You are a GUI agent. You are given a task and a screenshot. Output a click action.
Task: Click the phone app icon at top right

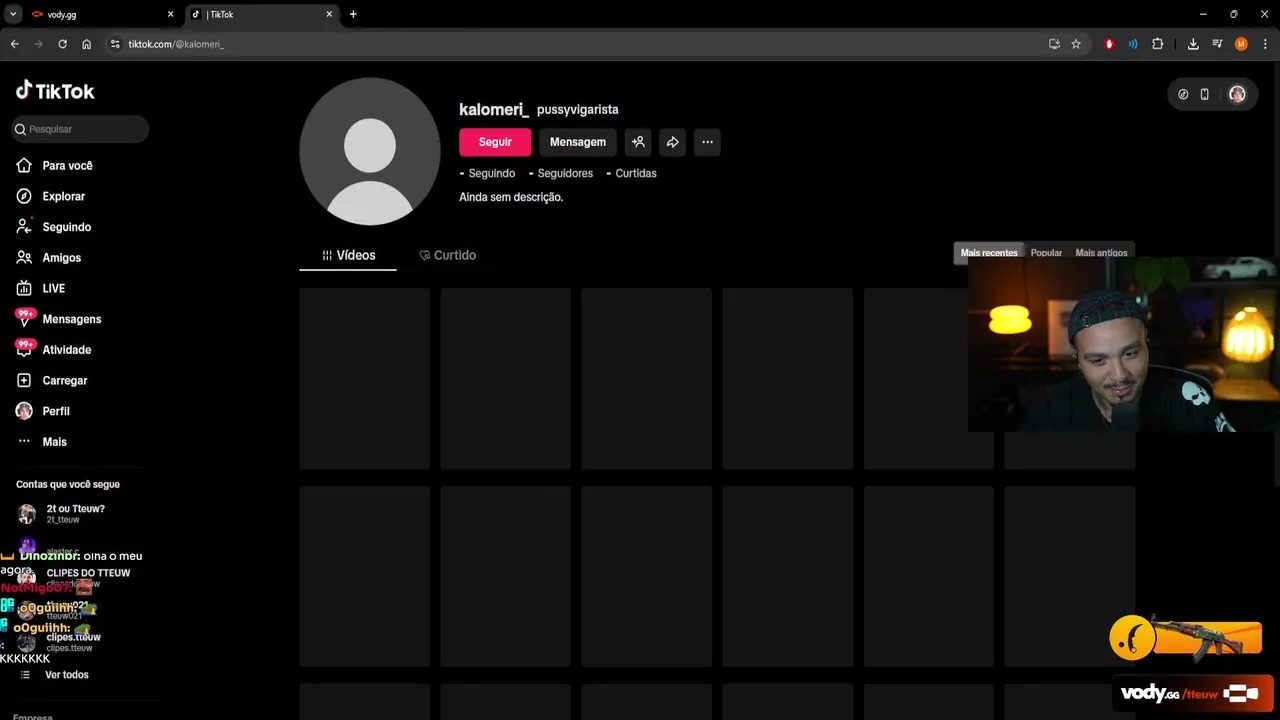(1204, 94)
